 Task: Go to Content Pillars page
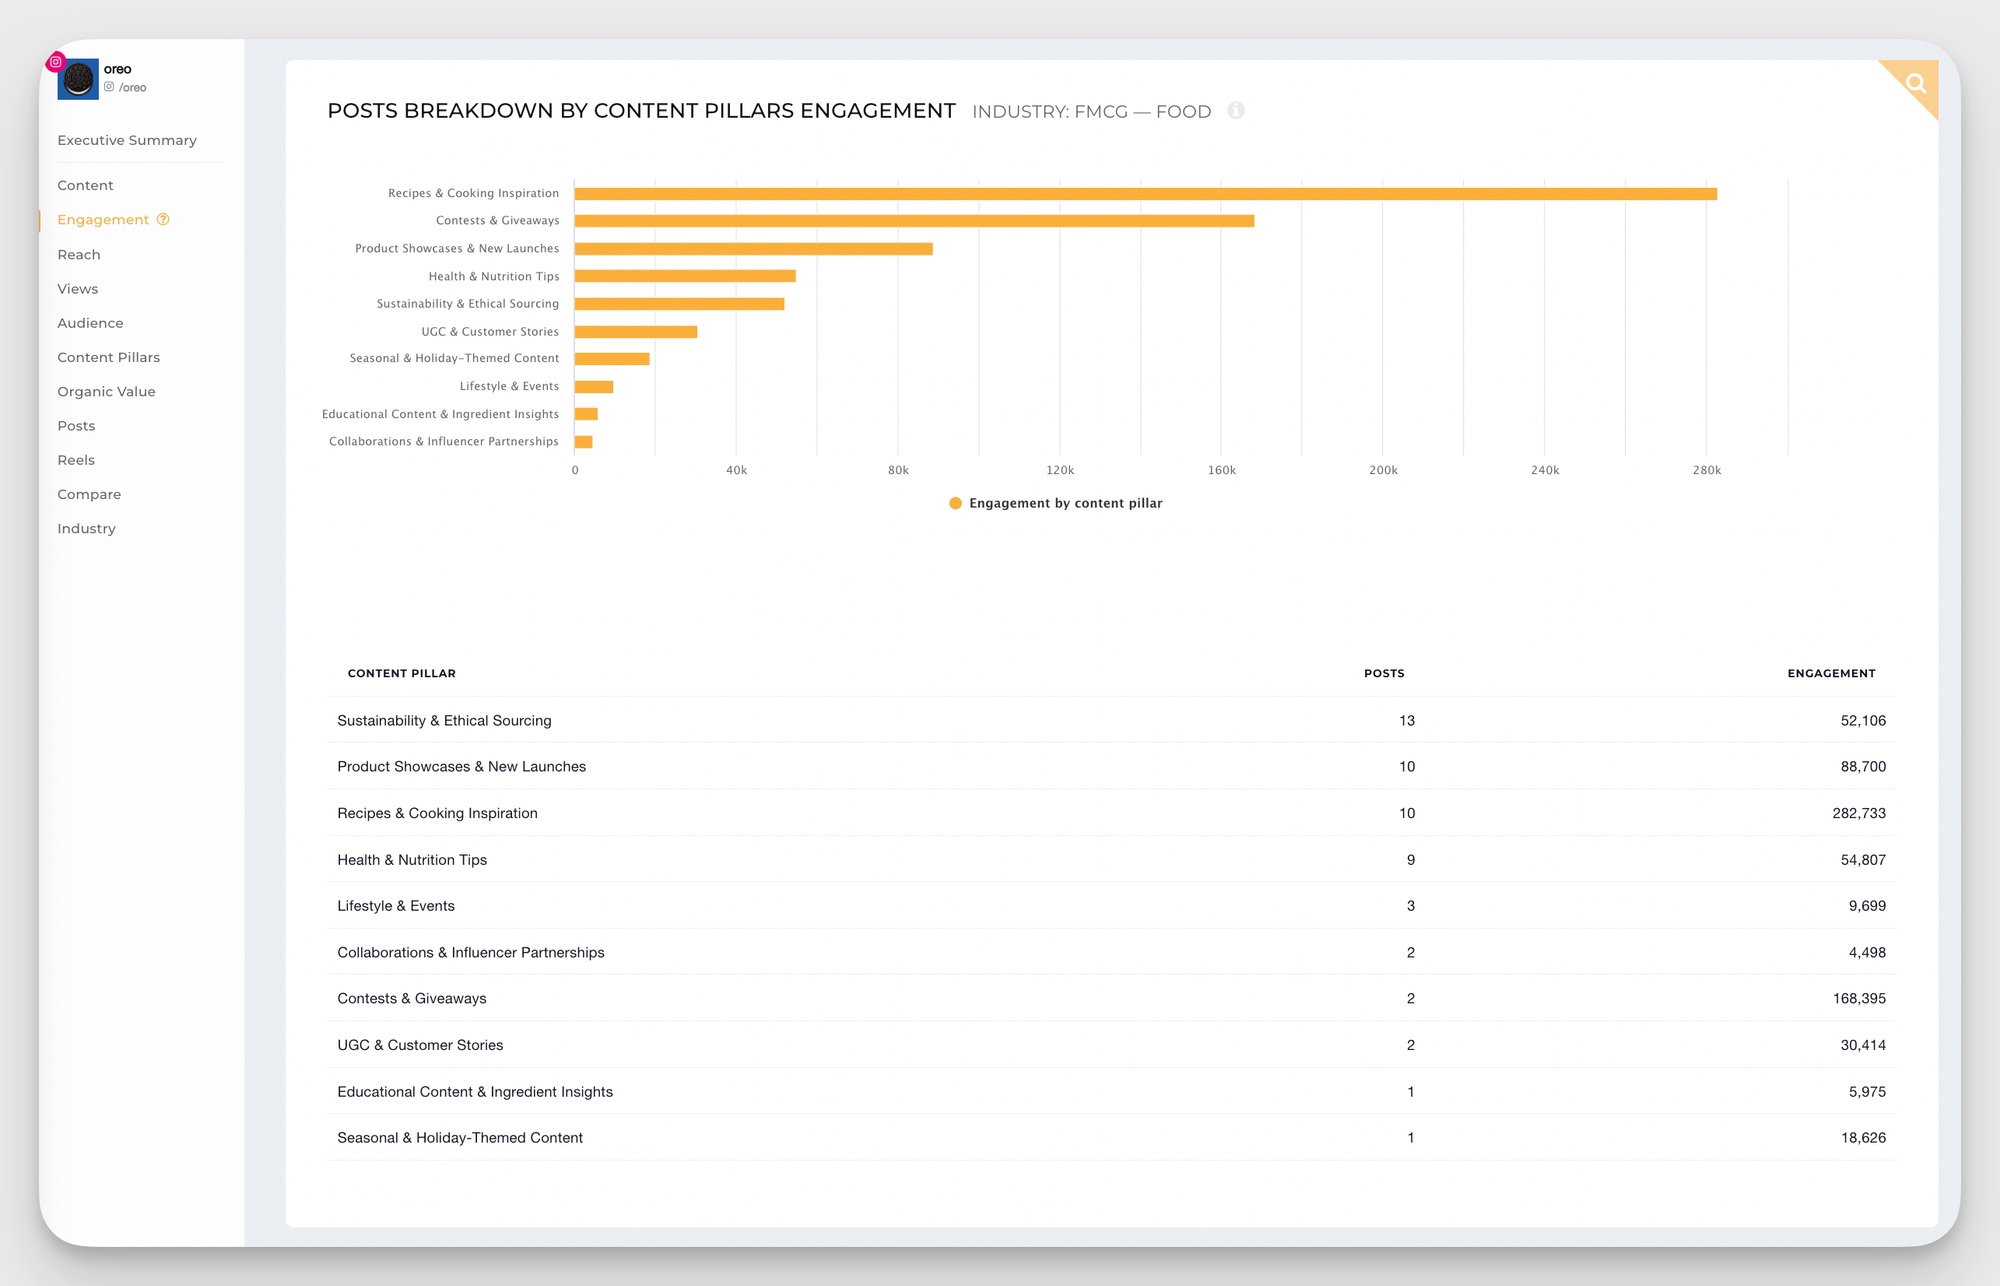(x=108, y=357)
